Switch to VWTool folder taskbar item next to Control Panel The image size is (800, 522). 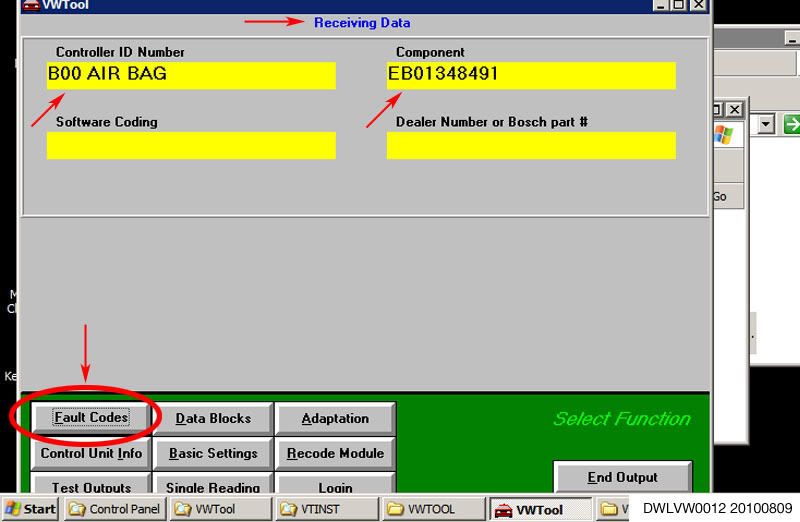220,509
